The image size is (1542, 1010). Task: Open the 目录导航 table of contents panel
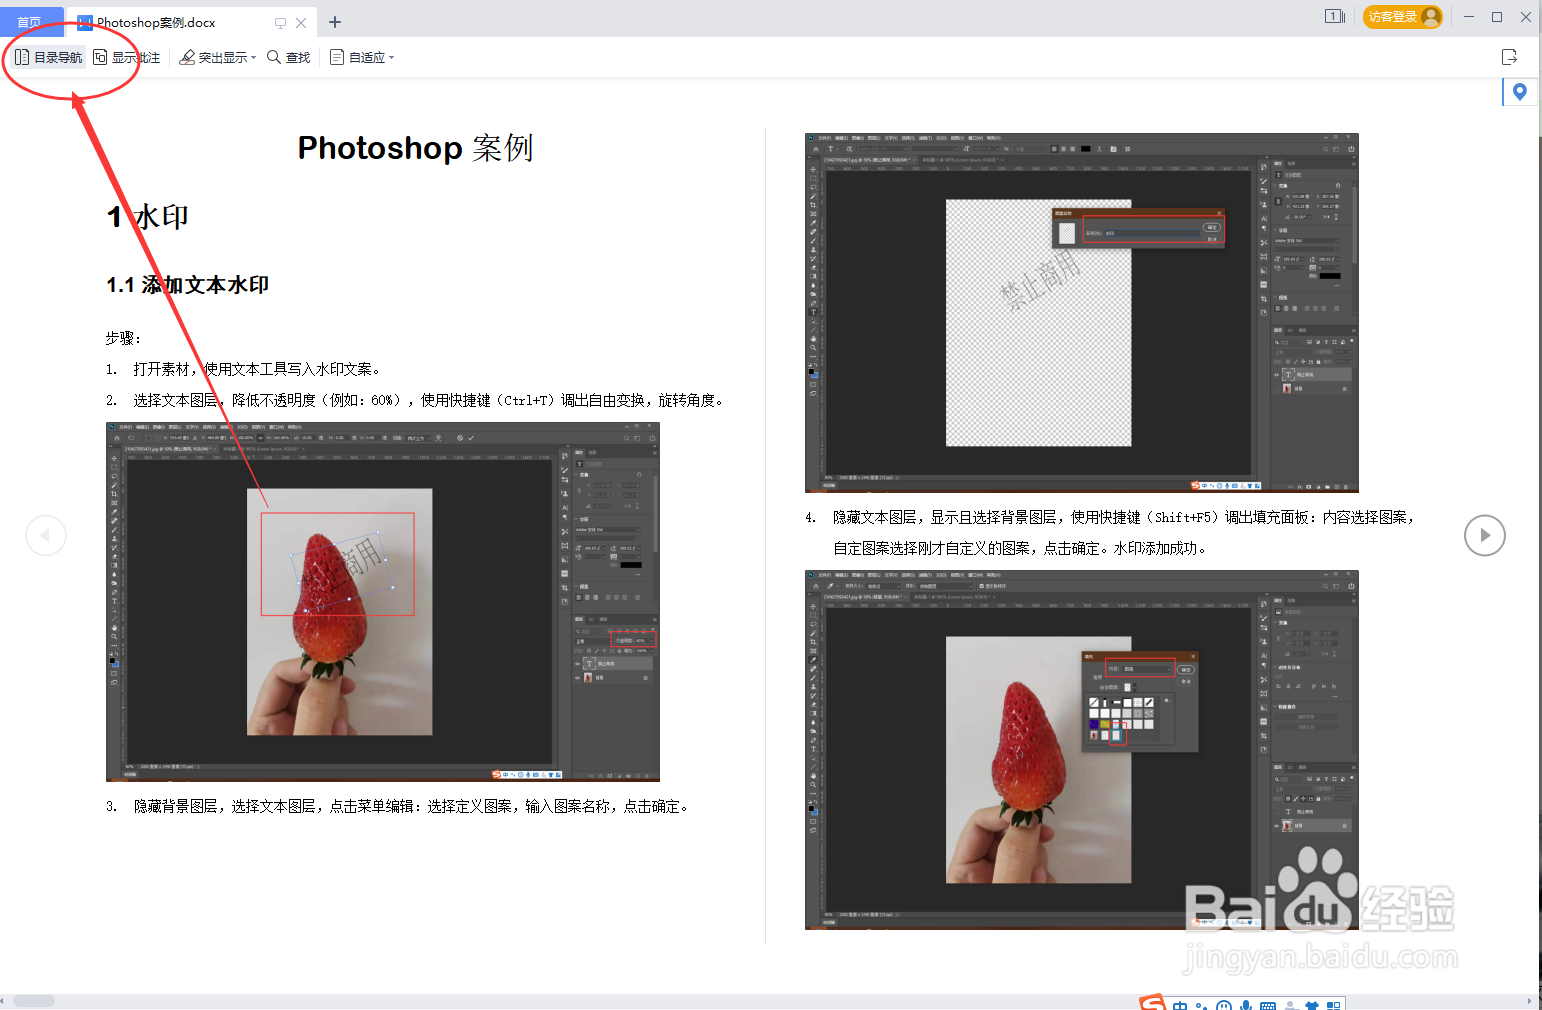(48, 58)
